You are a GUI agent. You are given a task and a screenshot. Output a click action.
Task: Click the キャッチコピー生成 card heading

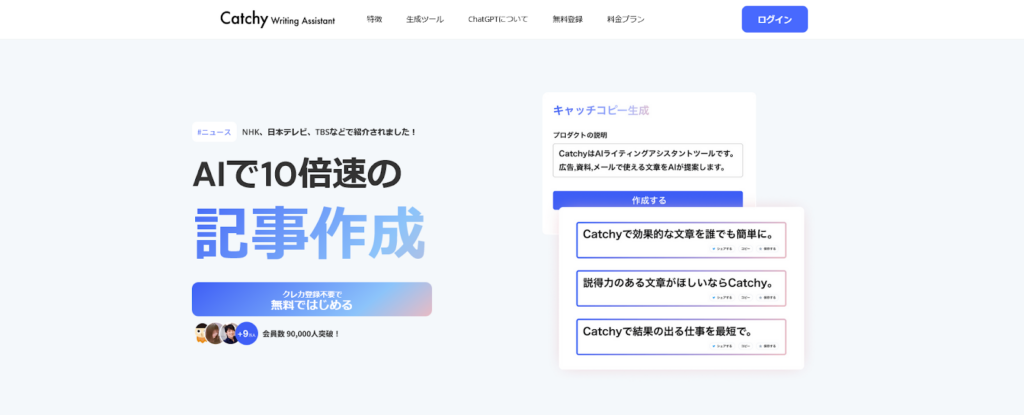[601, 110]
